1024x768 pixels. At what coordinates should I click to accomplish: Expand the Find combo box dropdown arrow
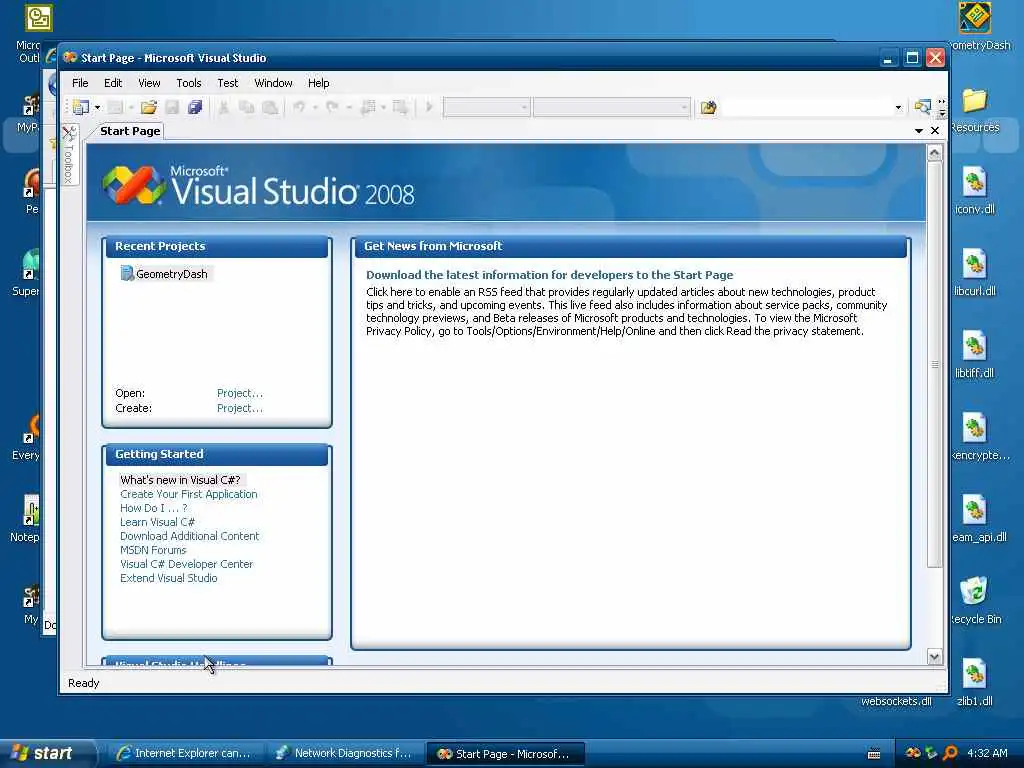899,107
